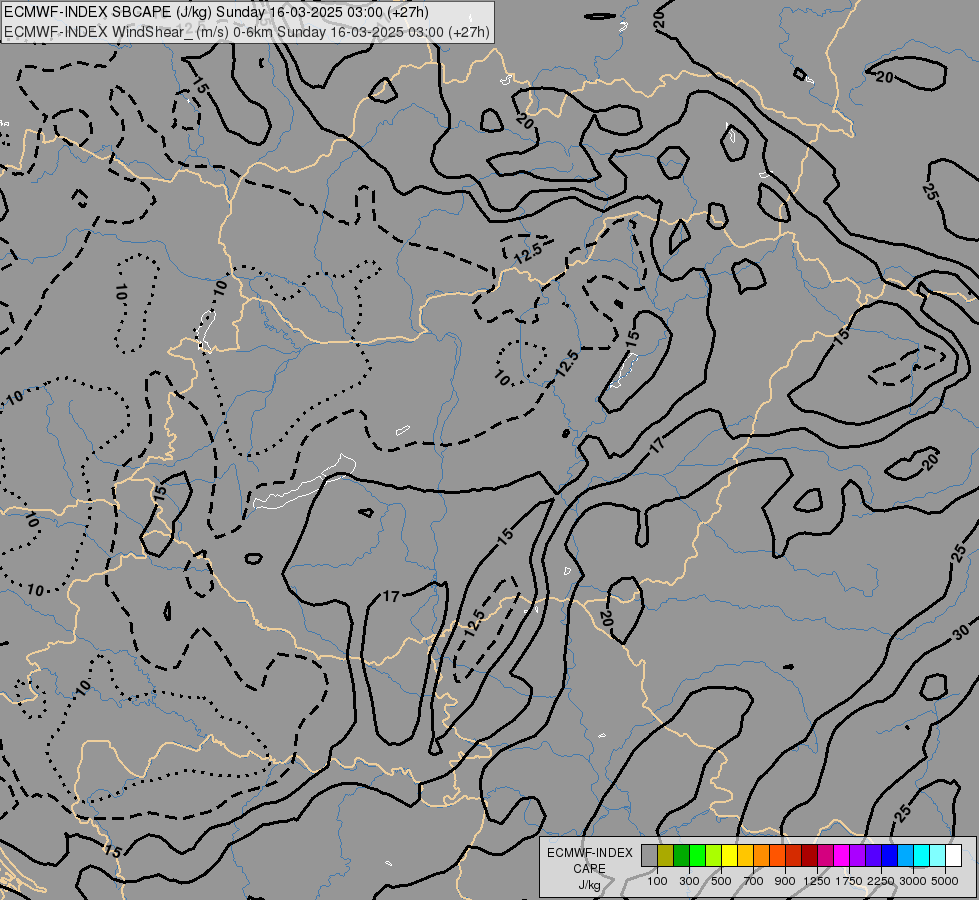Click the yellow swatch in the CAPE legend
The height and width of the screenshot is (900, 979).
pyautogui.click(x=730, y=856)
